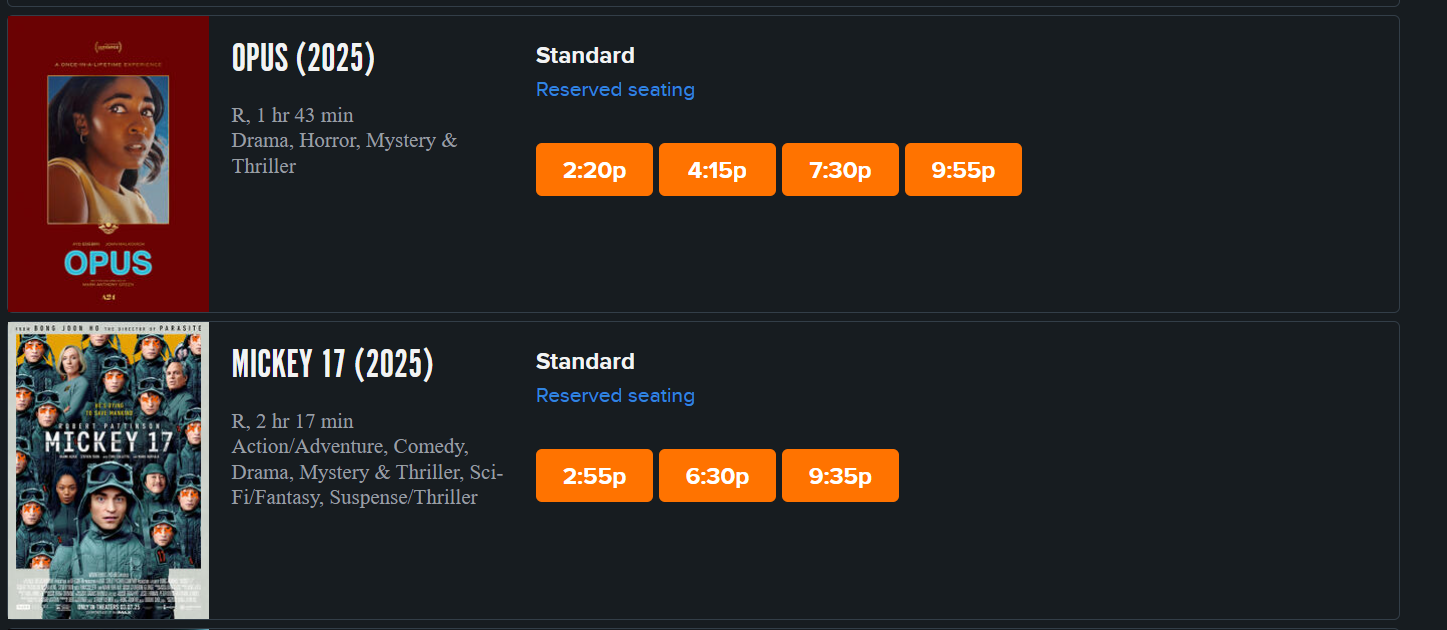Open Reserved seating link for Opus
Screen dimensions: 1447x630
[615, 90]
